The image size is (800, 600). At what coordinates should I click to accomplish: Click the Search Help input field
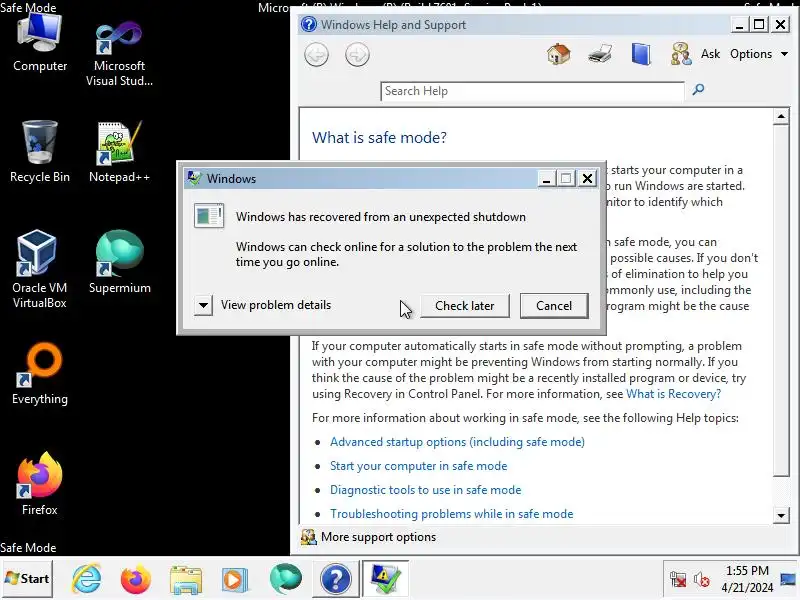coord(532,91)
